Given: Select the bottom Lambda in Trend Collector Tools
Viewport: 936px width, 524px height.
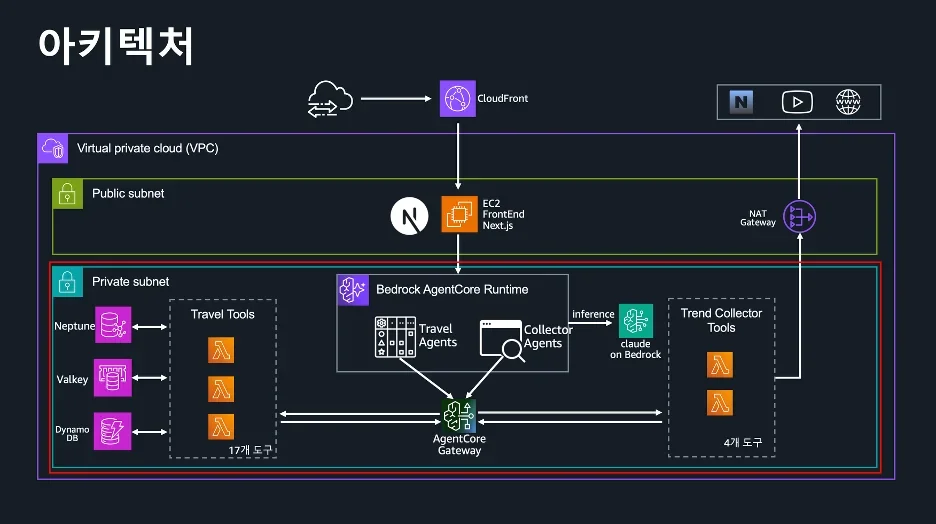Looking at the screenshot, I should pyautogui.click(x=720, y=403).
